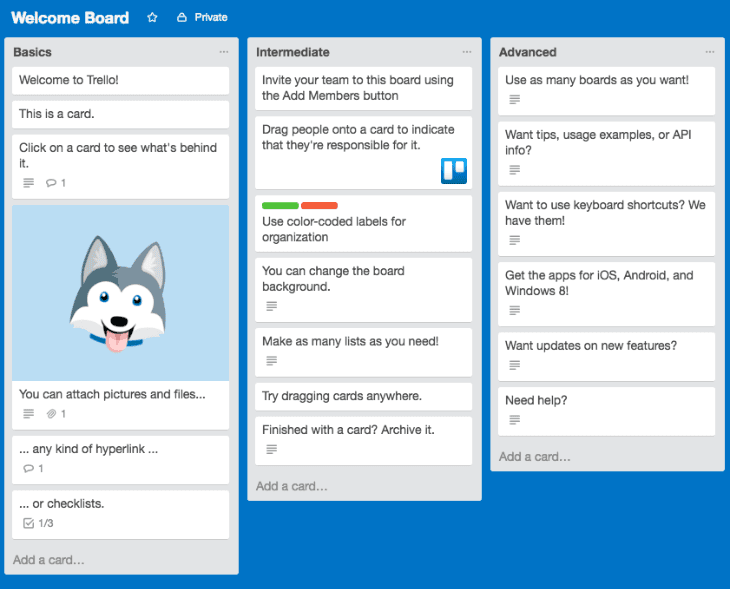Click 'Add a card…' in Advanced list

click(x=535, y=457)
